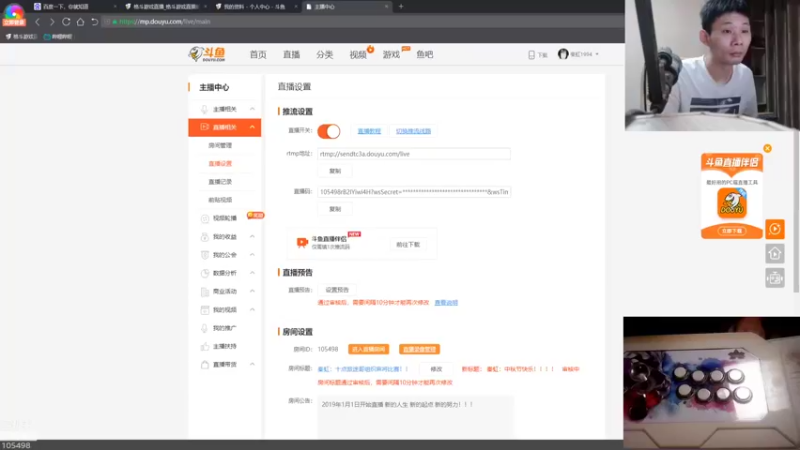The height and width of the screenshot is (450, 800).
Task: Switch to the 我的资料 个人中心 browser tab
Action: (x=254, y=7)
